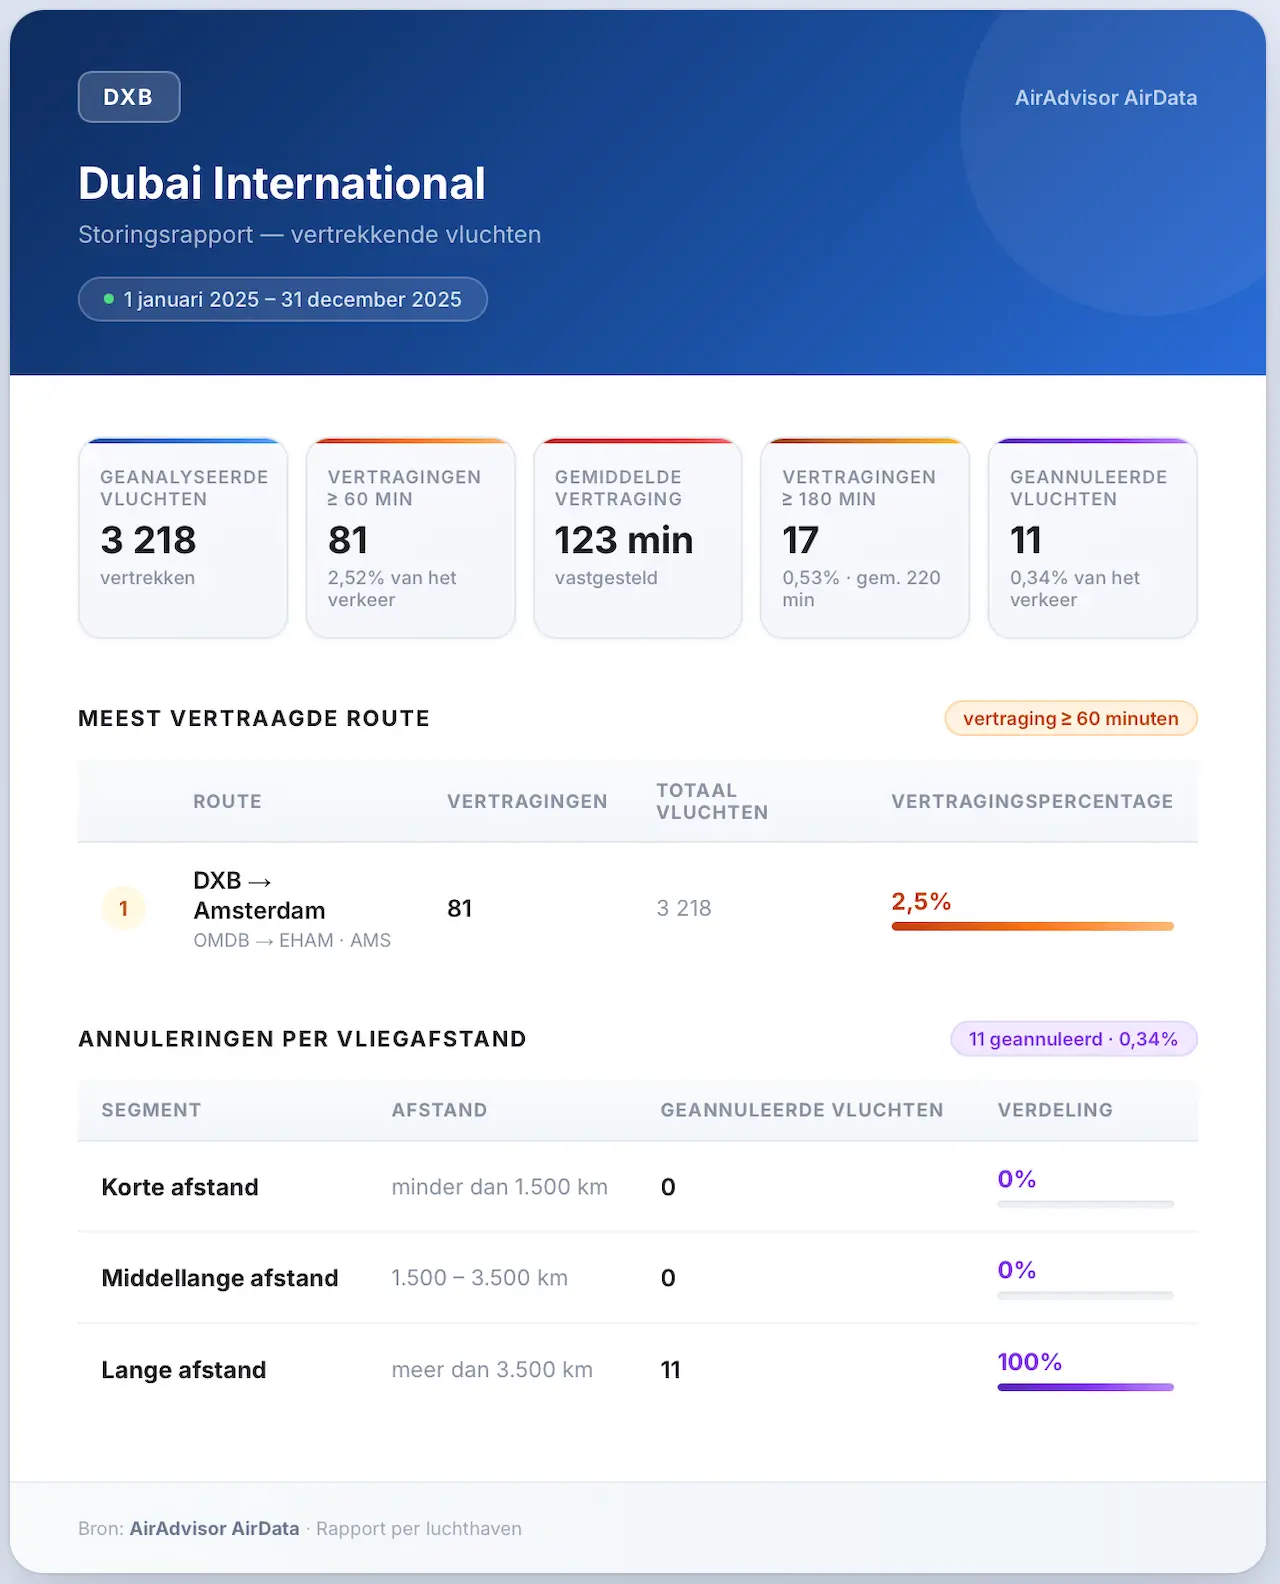Click the 3 218 total flights cell
Image resolution: width=1280 pixels, height=1584 pixels.
(x=684, y=908)
